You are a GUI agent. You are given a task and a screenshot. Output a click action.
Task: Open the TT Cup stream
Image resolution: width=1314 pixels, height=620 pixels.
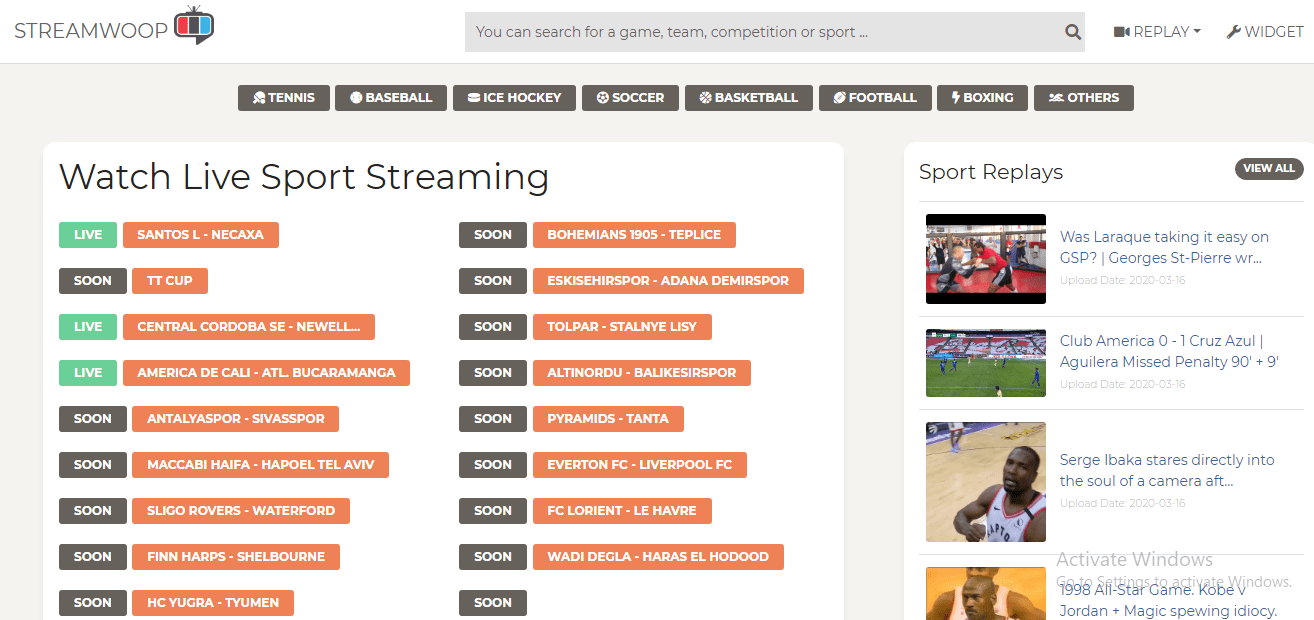pyautogui.click(x=170, y=281)
